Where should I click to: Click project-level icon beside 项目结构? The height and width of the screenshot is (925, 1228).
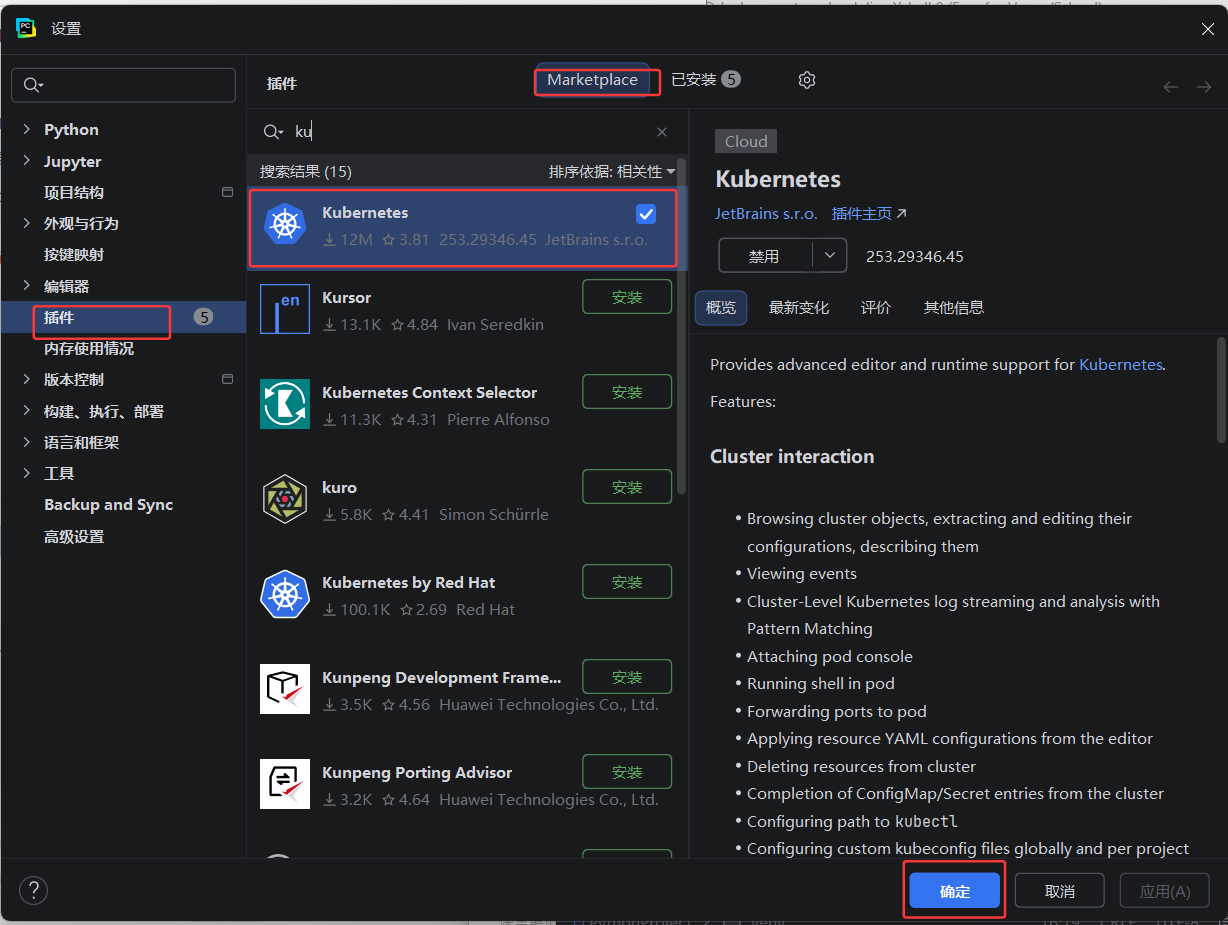[228, 192]
